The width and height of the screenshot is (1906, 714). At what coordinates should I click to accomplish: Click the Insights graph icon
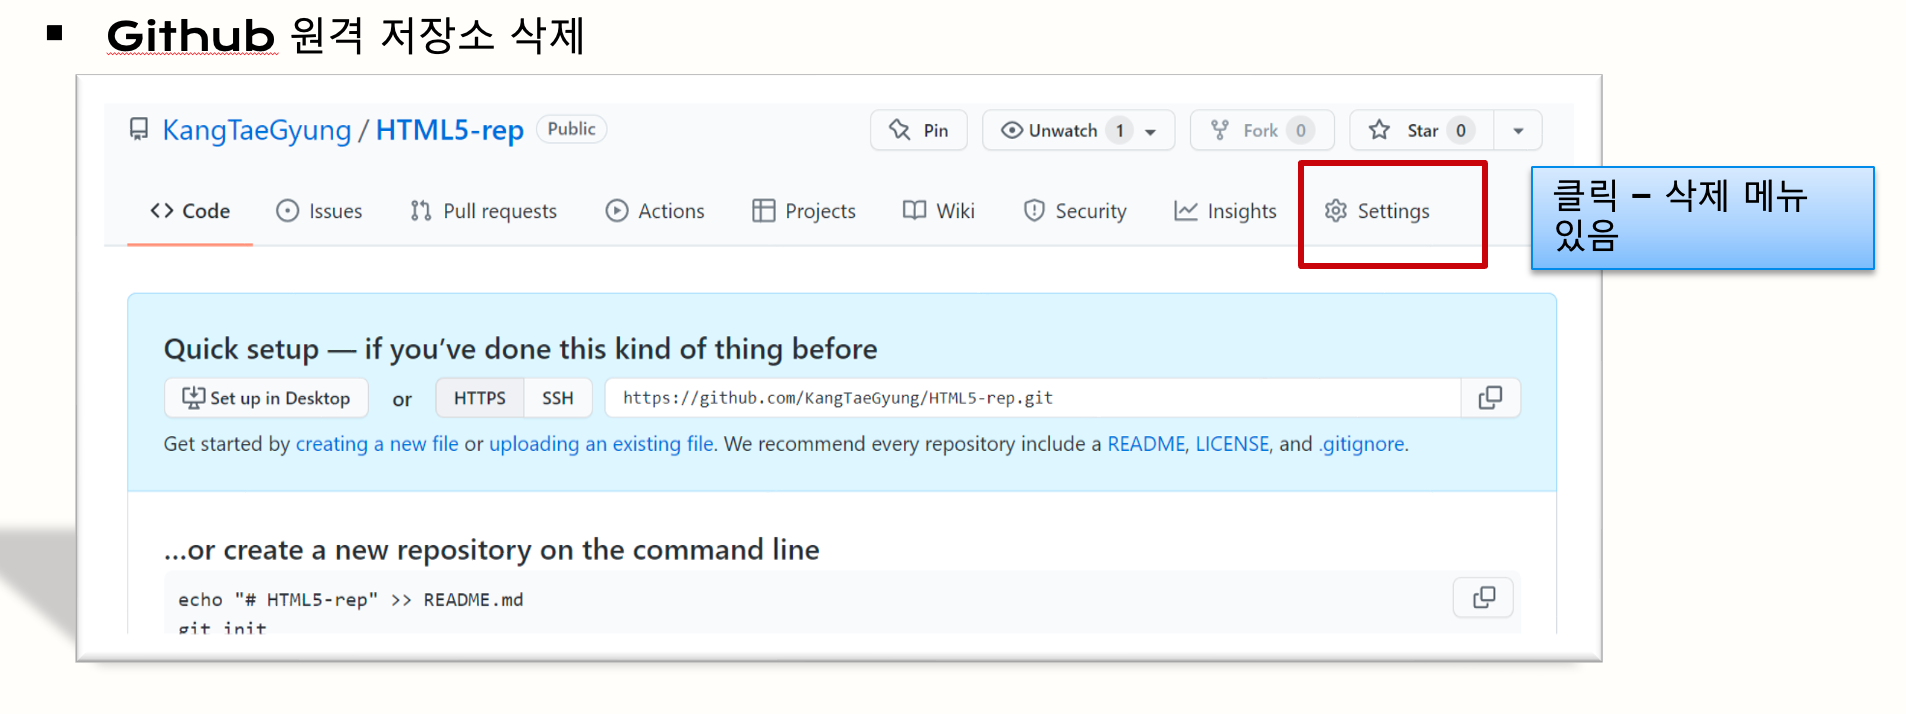click(1185, 211)
